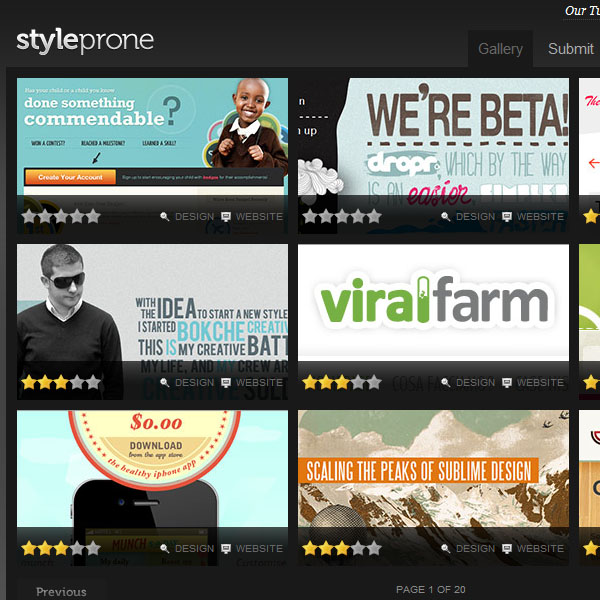Click magnifier icon on Scaling Peaks card

pos(445,548)
